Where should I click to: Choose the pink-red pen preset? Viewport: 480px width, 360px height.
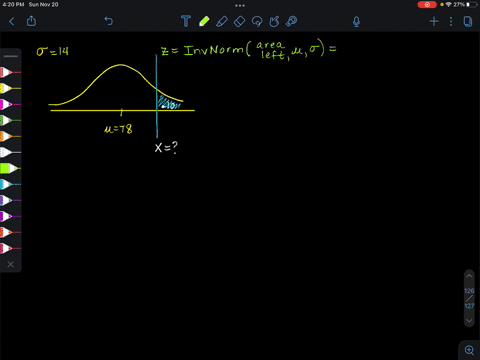coord(10,248)
